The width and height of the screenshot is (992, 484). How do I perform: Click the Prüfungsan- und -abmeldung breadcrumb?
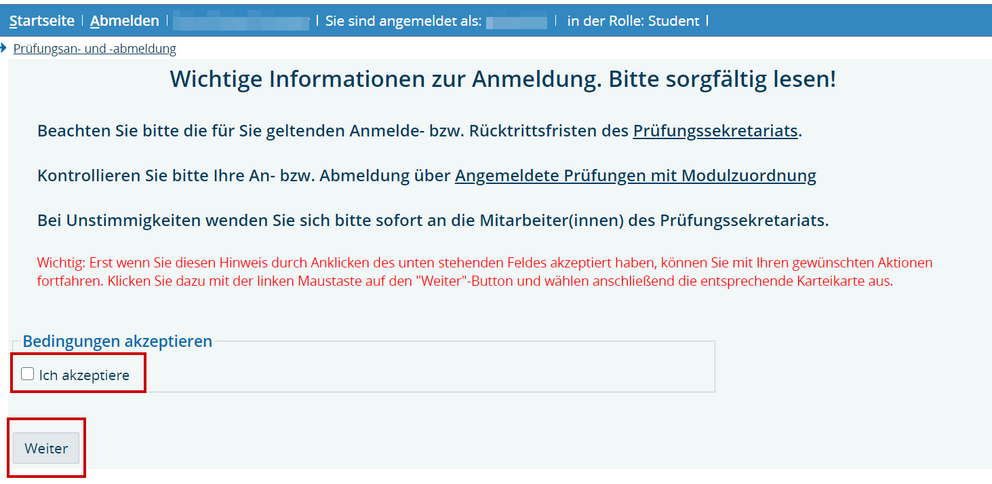coord(94,48)
